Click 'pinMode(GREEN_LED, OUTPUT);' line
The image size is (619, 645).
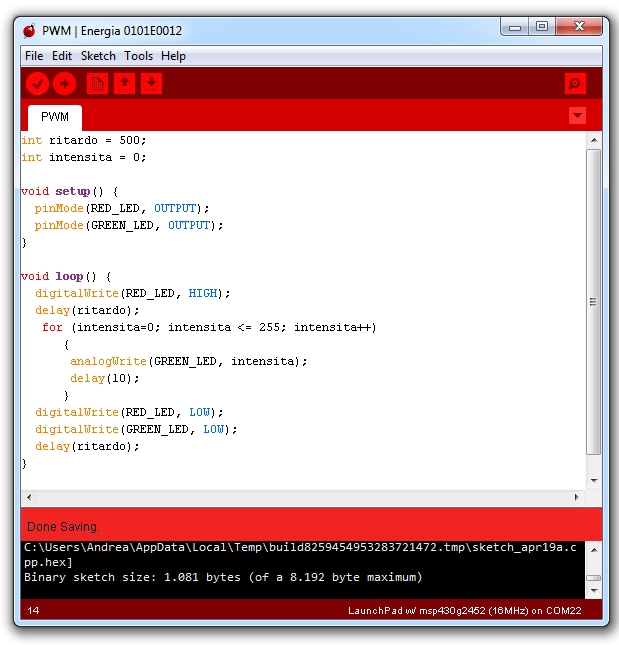[129, 225]
